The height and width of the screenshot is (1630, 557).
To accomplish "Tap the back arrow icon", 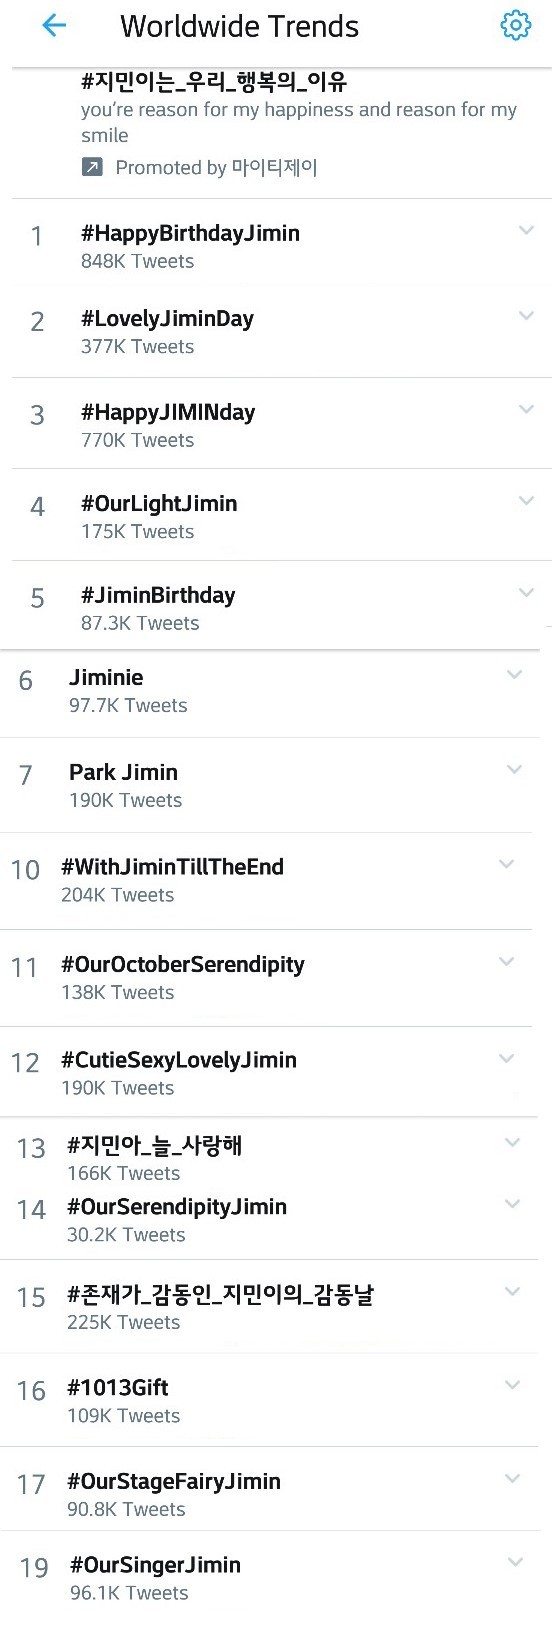I will [x=54, y=26].
